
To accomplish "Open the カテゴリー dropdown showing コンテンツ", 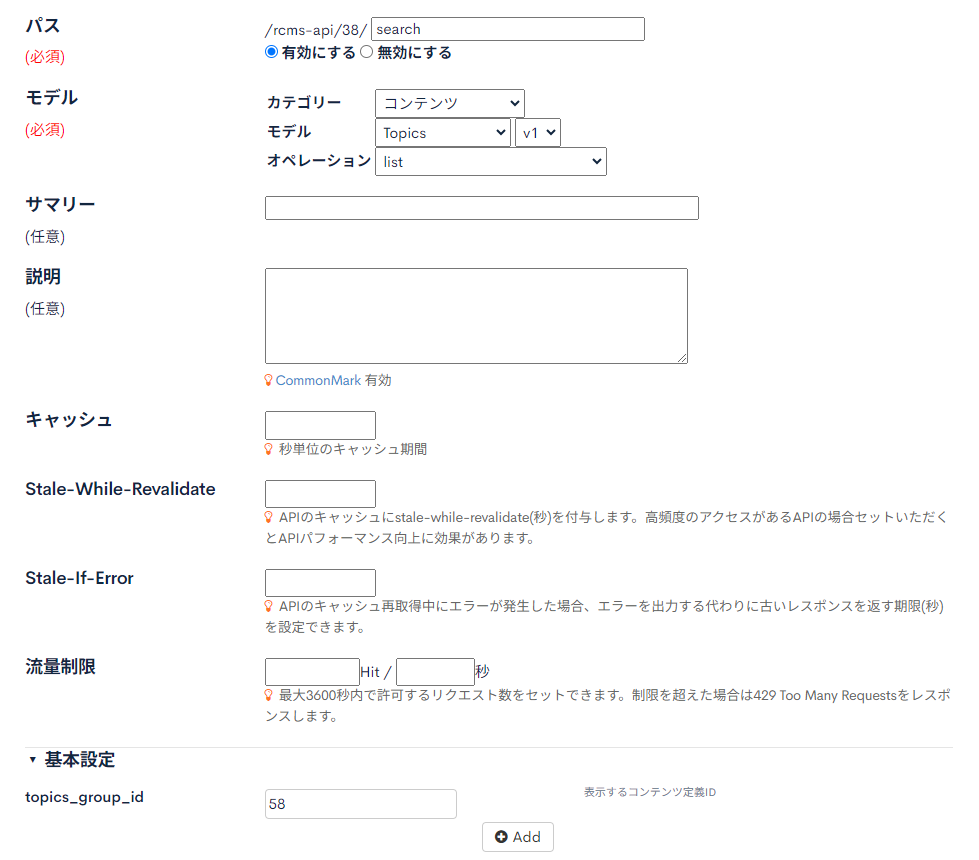I will pos(449,103).
